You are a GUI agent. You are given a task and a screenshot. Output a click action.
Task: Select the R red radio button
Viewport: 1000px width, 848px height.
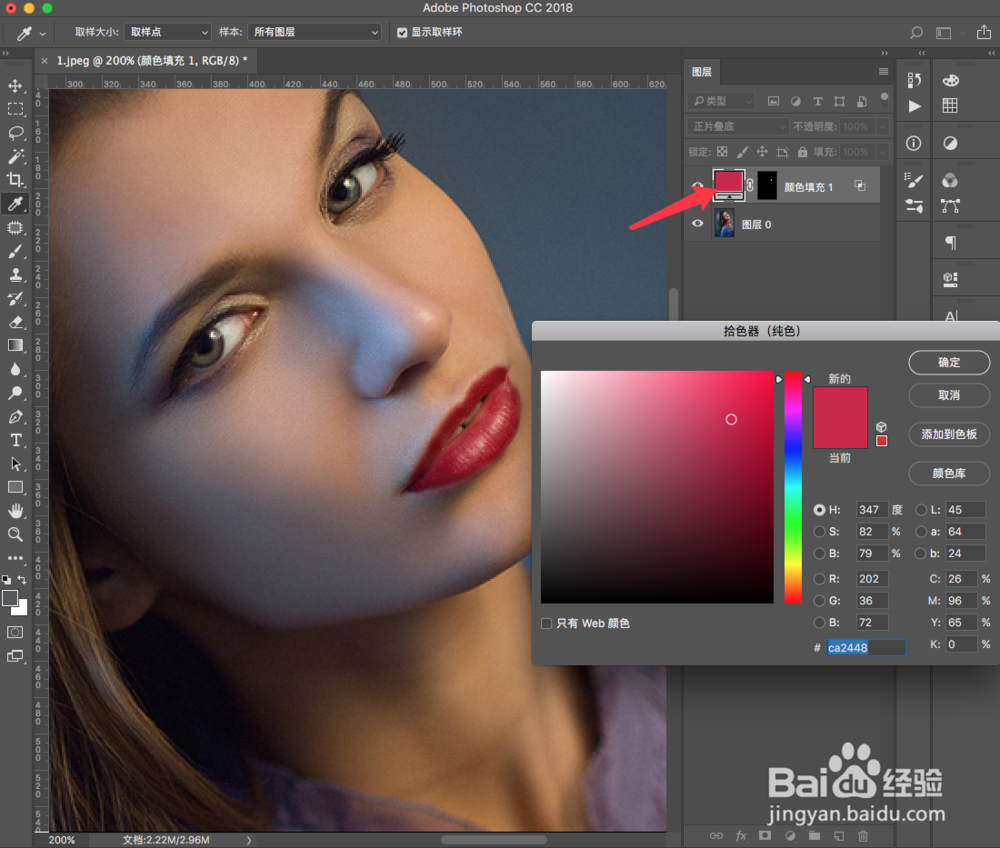pyautogui.click(x=820, y=579)
